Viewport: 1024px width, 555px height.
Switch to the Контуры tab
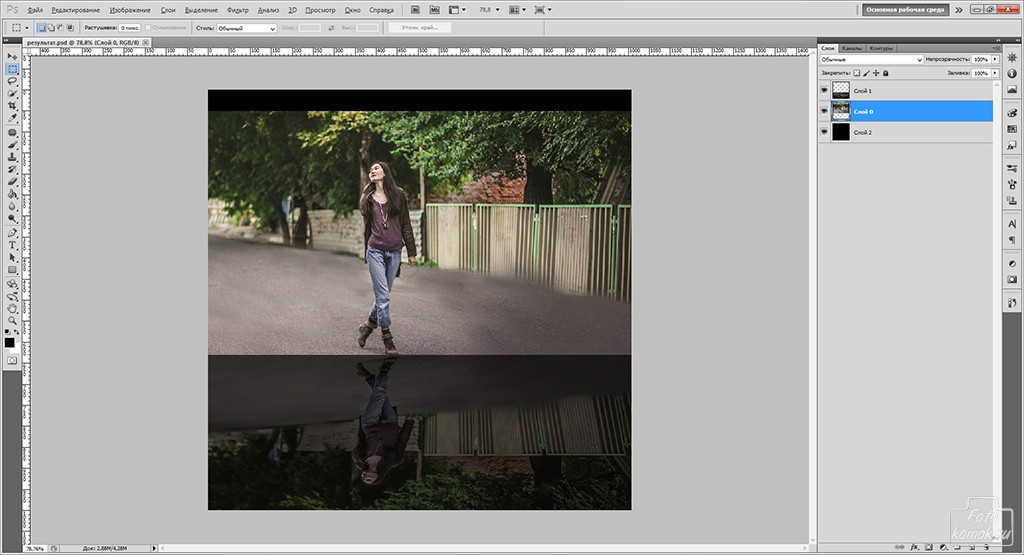[881, 48]
